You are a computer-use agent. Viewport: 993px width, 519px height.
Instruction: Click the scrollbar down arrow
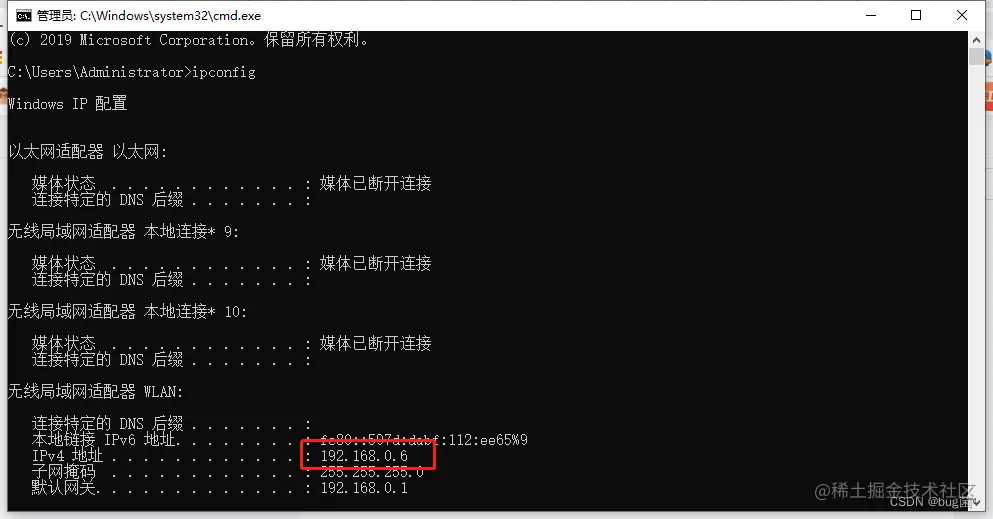(x=976, y=503)
